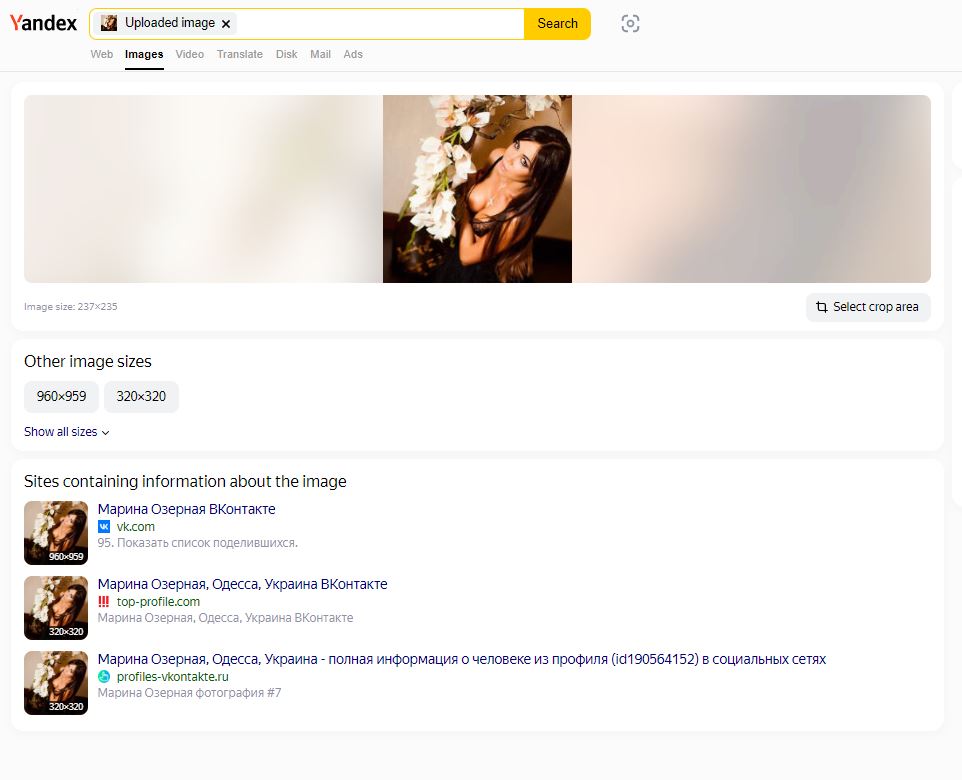Click the Yandex logo
This screenshot has height=780, width=962.
click(x=43, y=23)
